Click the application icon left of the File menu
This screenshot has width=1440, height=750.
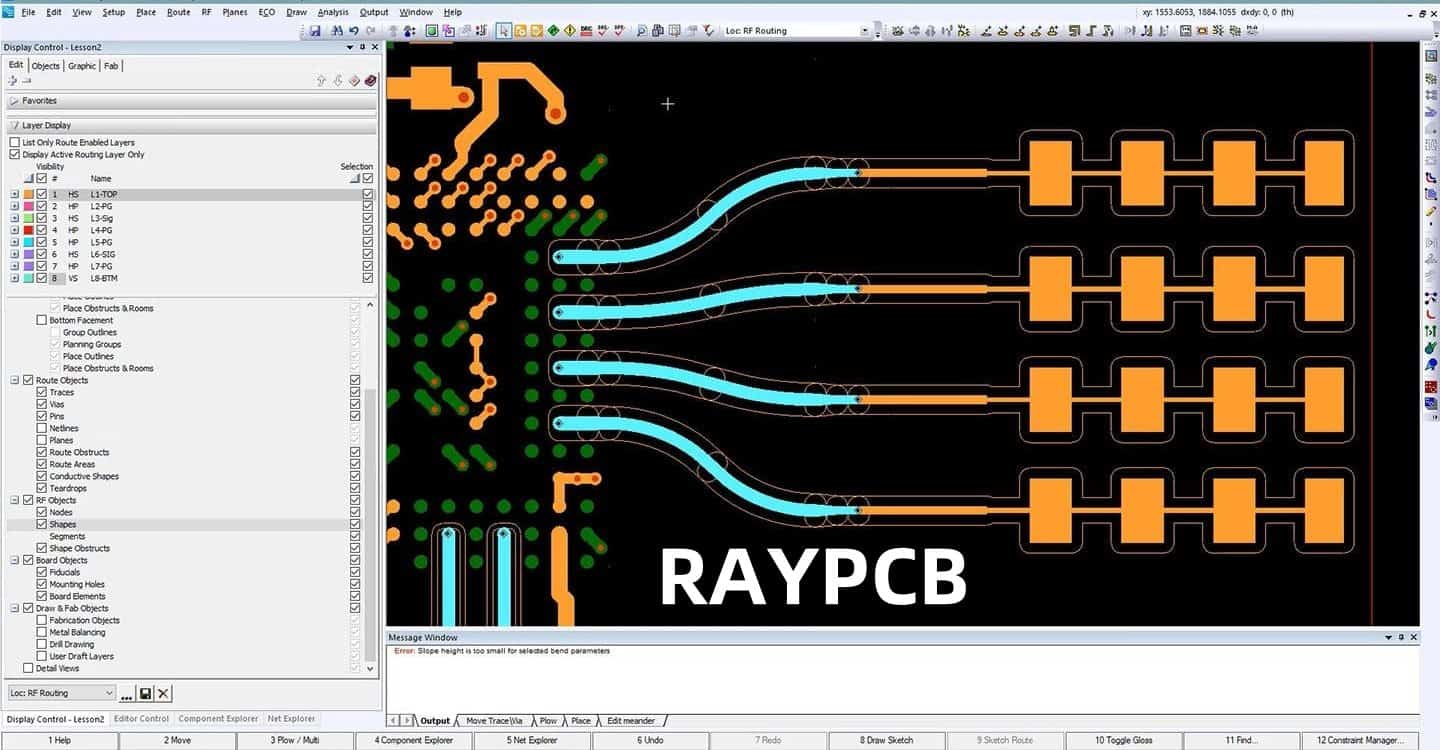8,12
